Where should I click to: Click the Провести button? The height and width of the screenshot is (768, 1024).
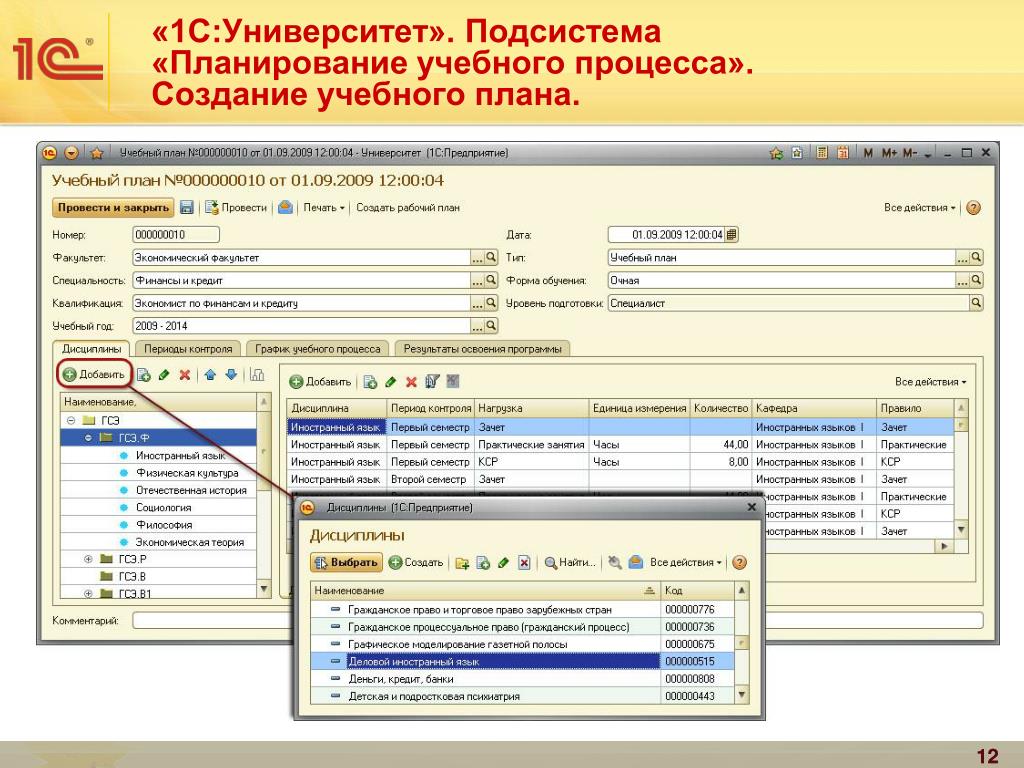pos(236,208)
